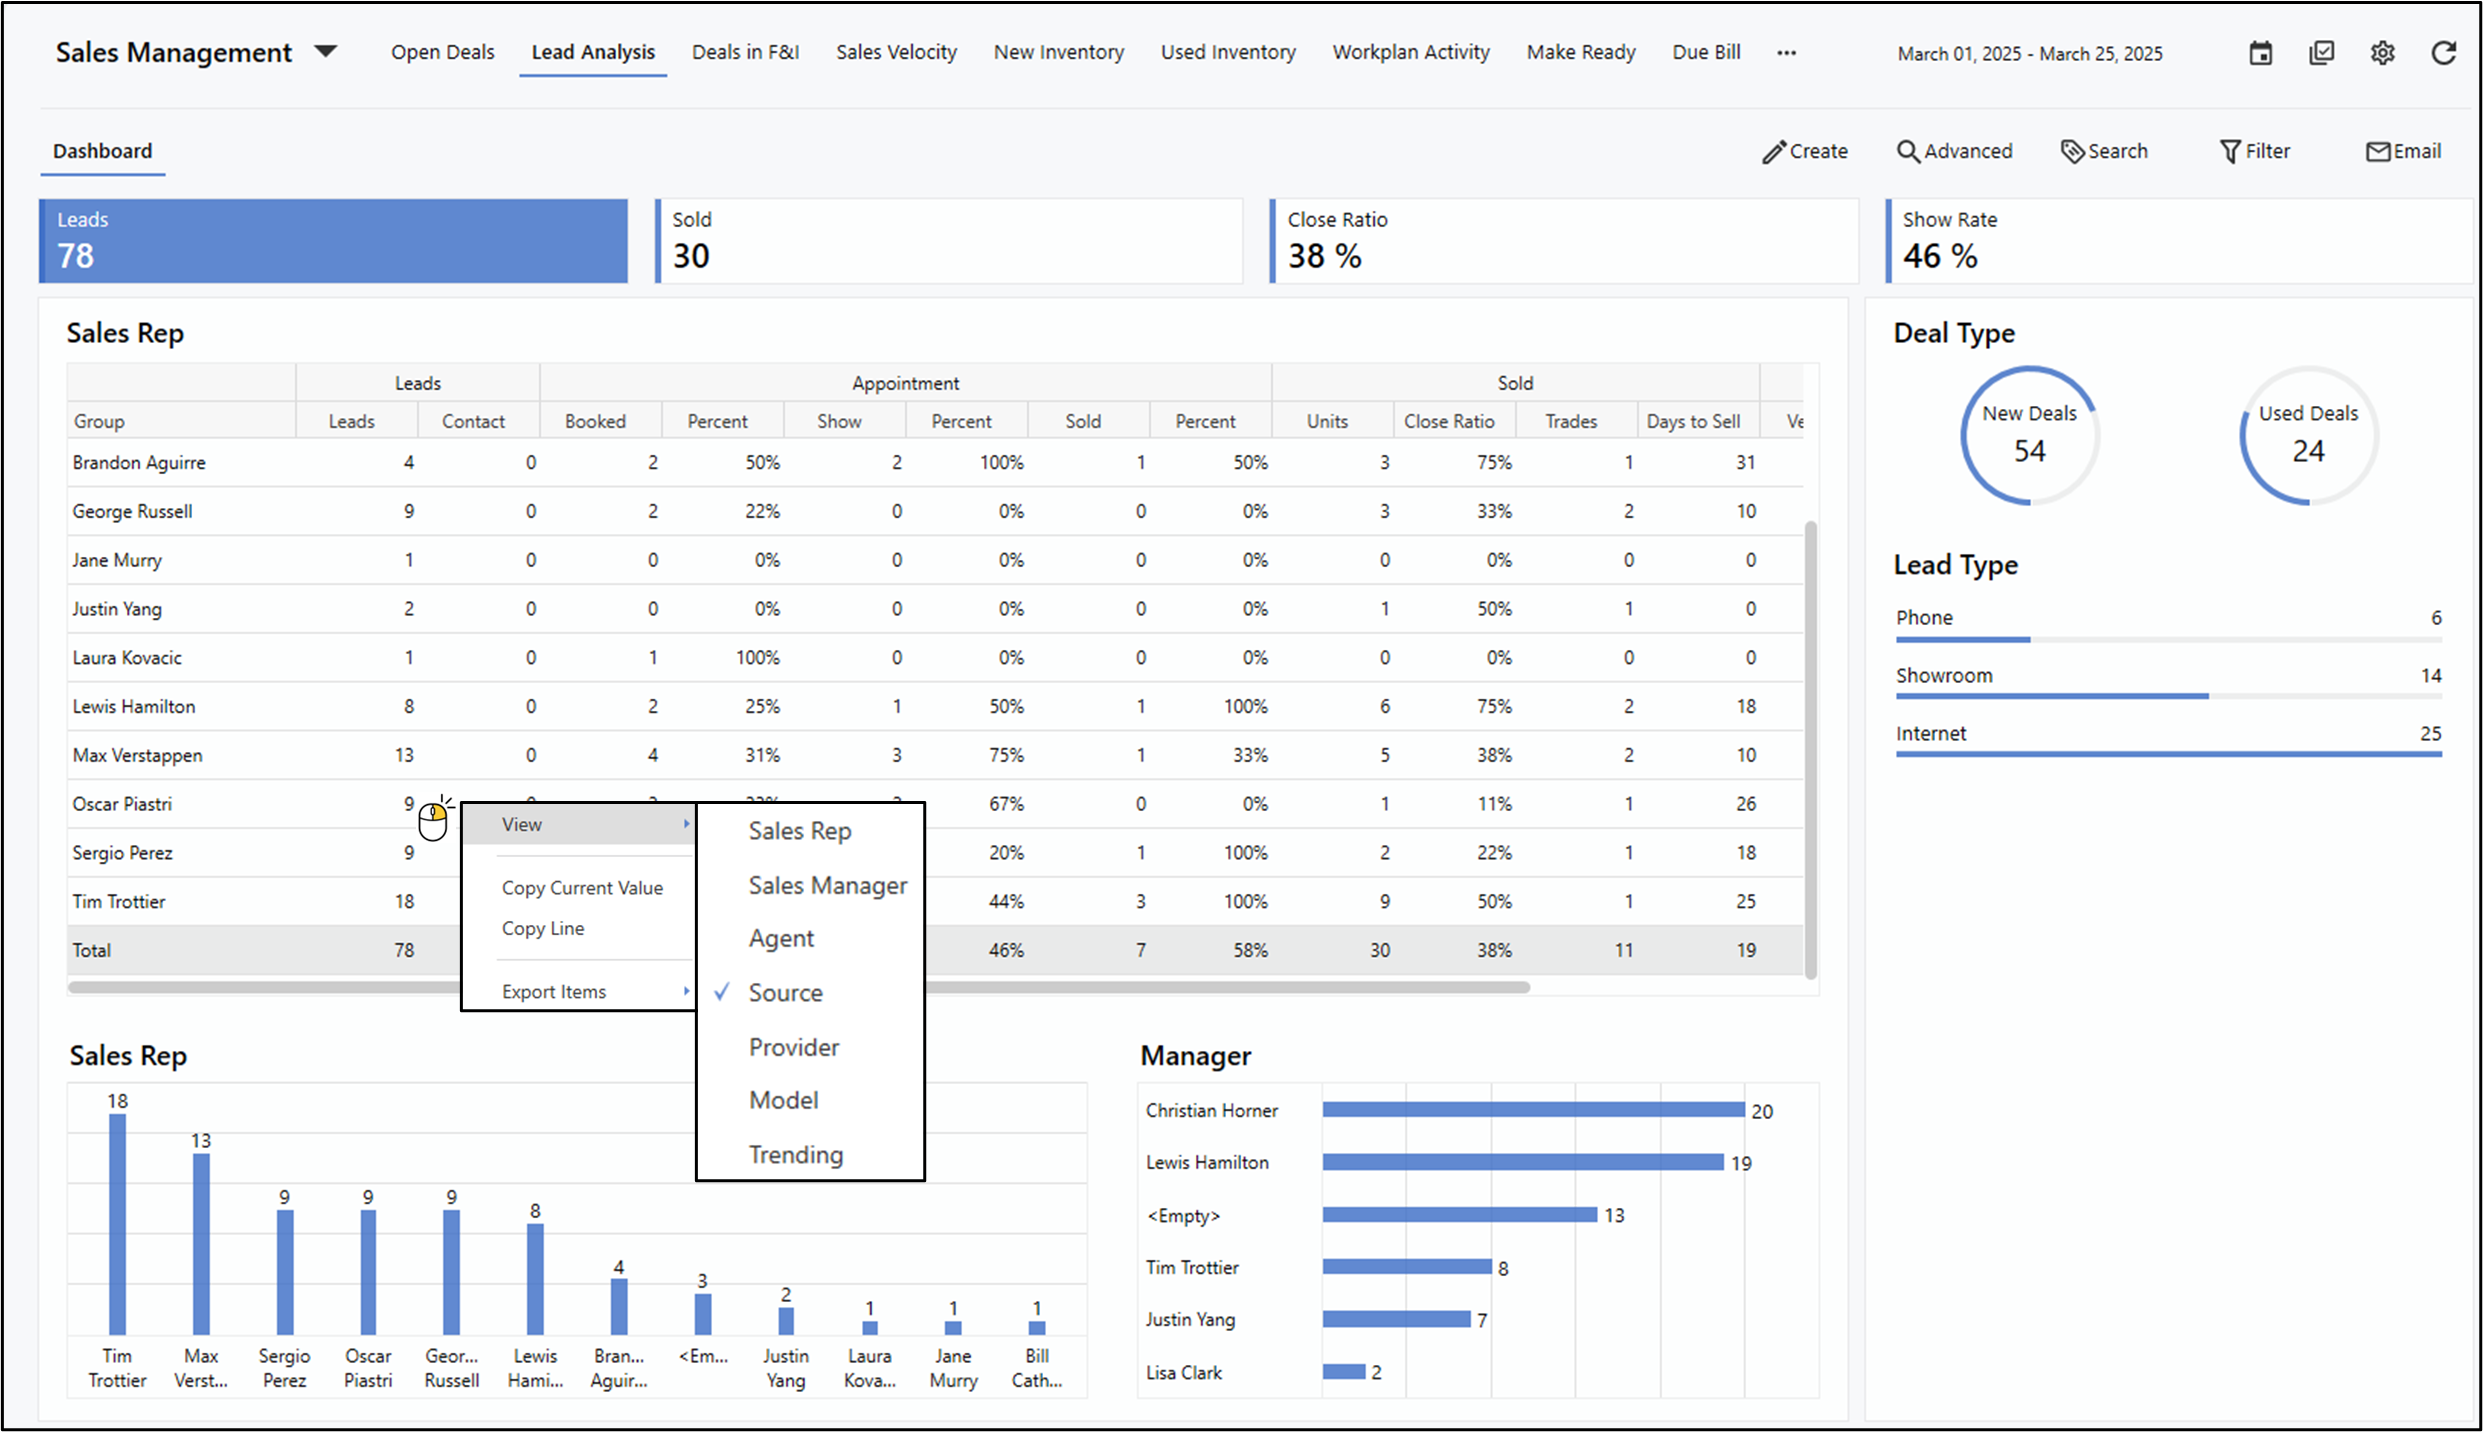Viewport: 2483px width, 1432px height.
Task: Expand the Export Items submenu
Action: (x=553, y=991)
